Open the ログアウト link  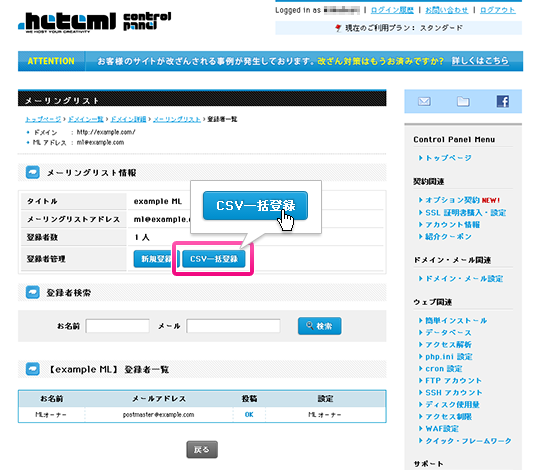[x=497, y=10]
